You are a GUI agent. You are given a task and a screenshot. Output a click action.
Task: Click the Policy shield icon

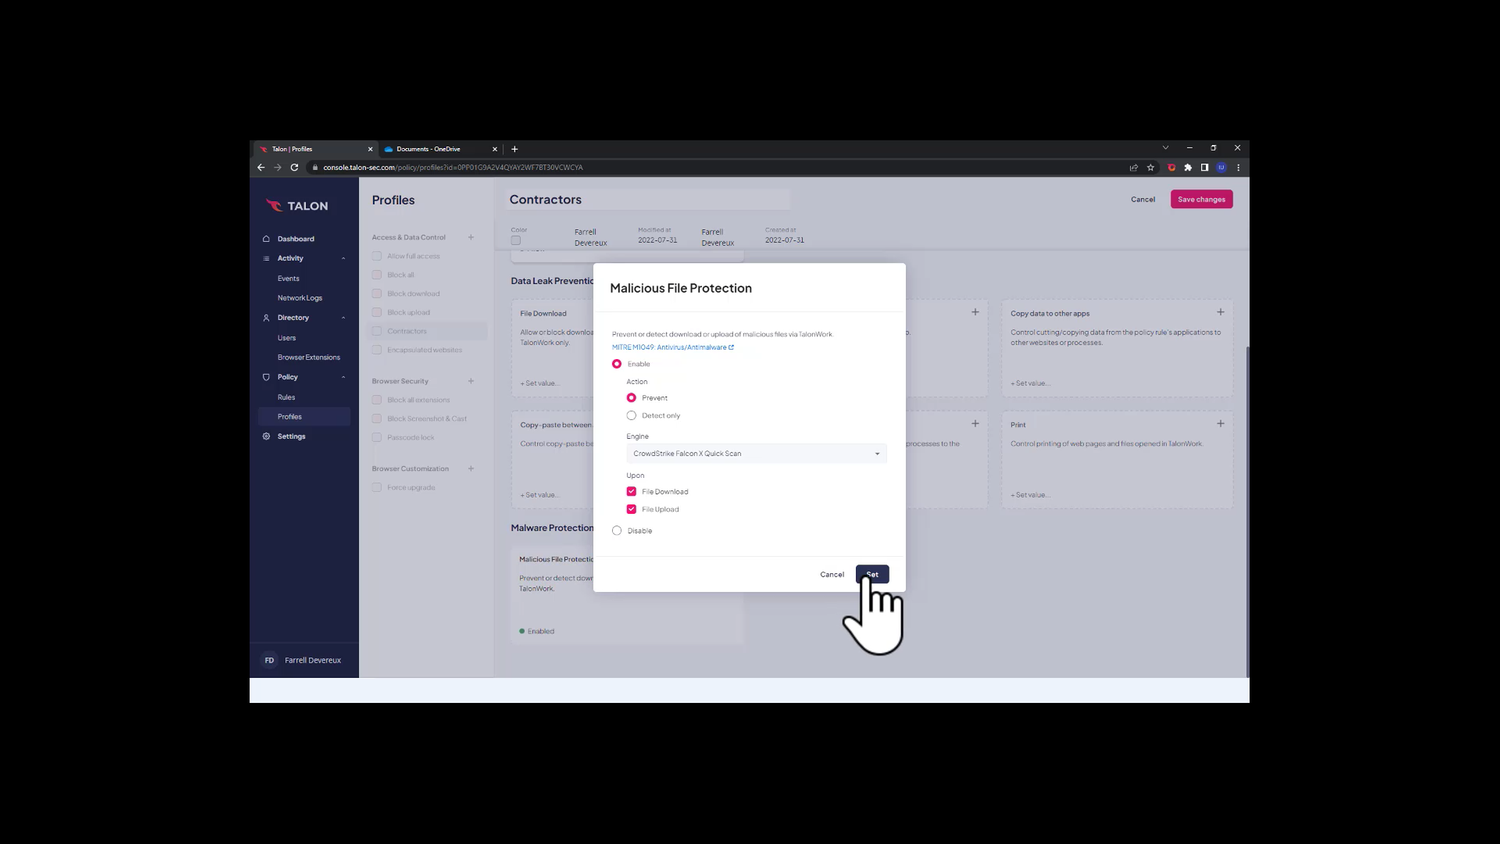tap(266, 377)
